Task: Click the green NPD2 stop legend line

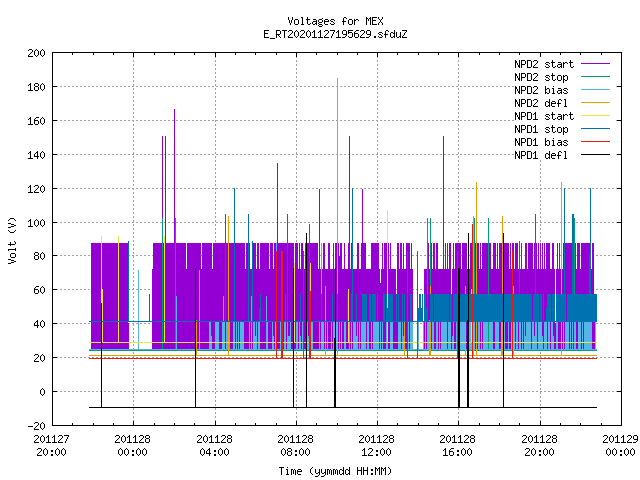Action: pyautogui.click(x=595, y=77)
